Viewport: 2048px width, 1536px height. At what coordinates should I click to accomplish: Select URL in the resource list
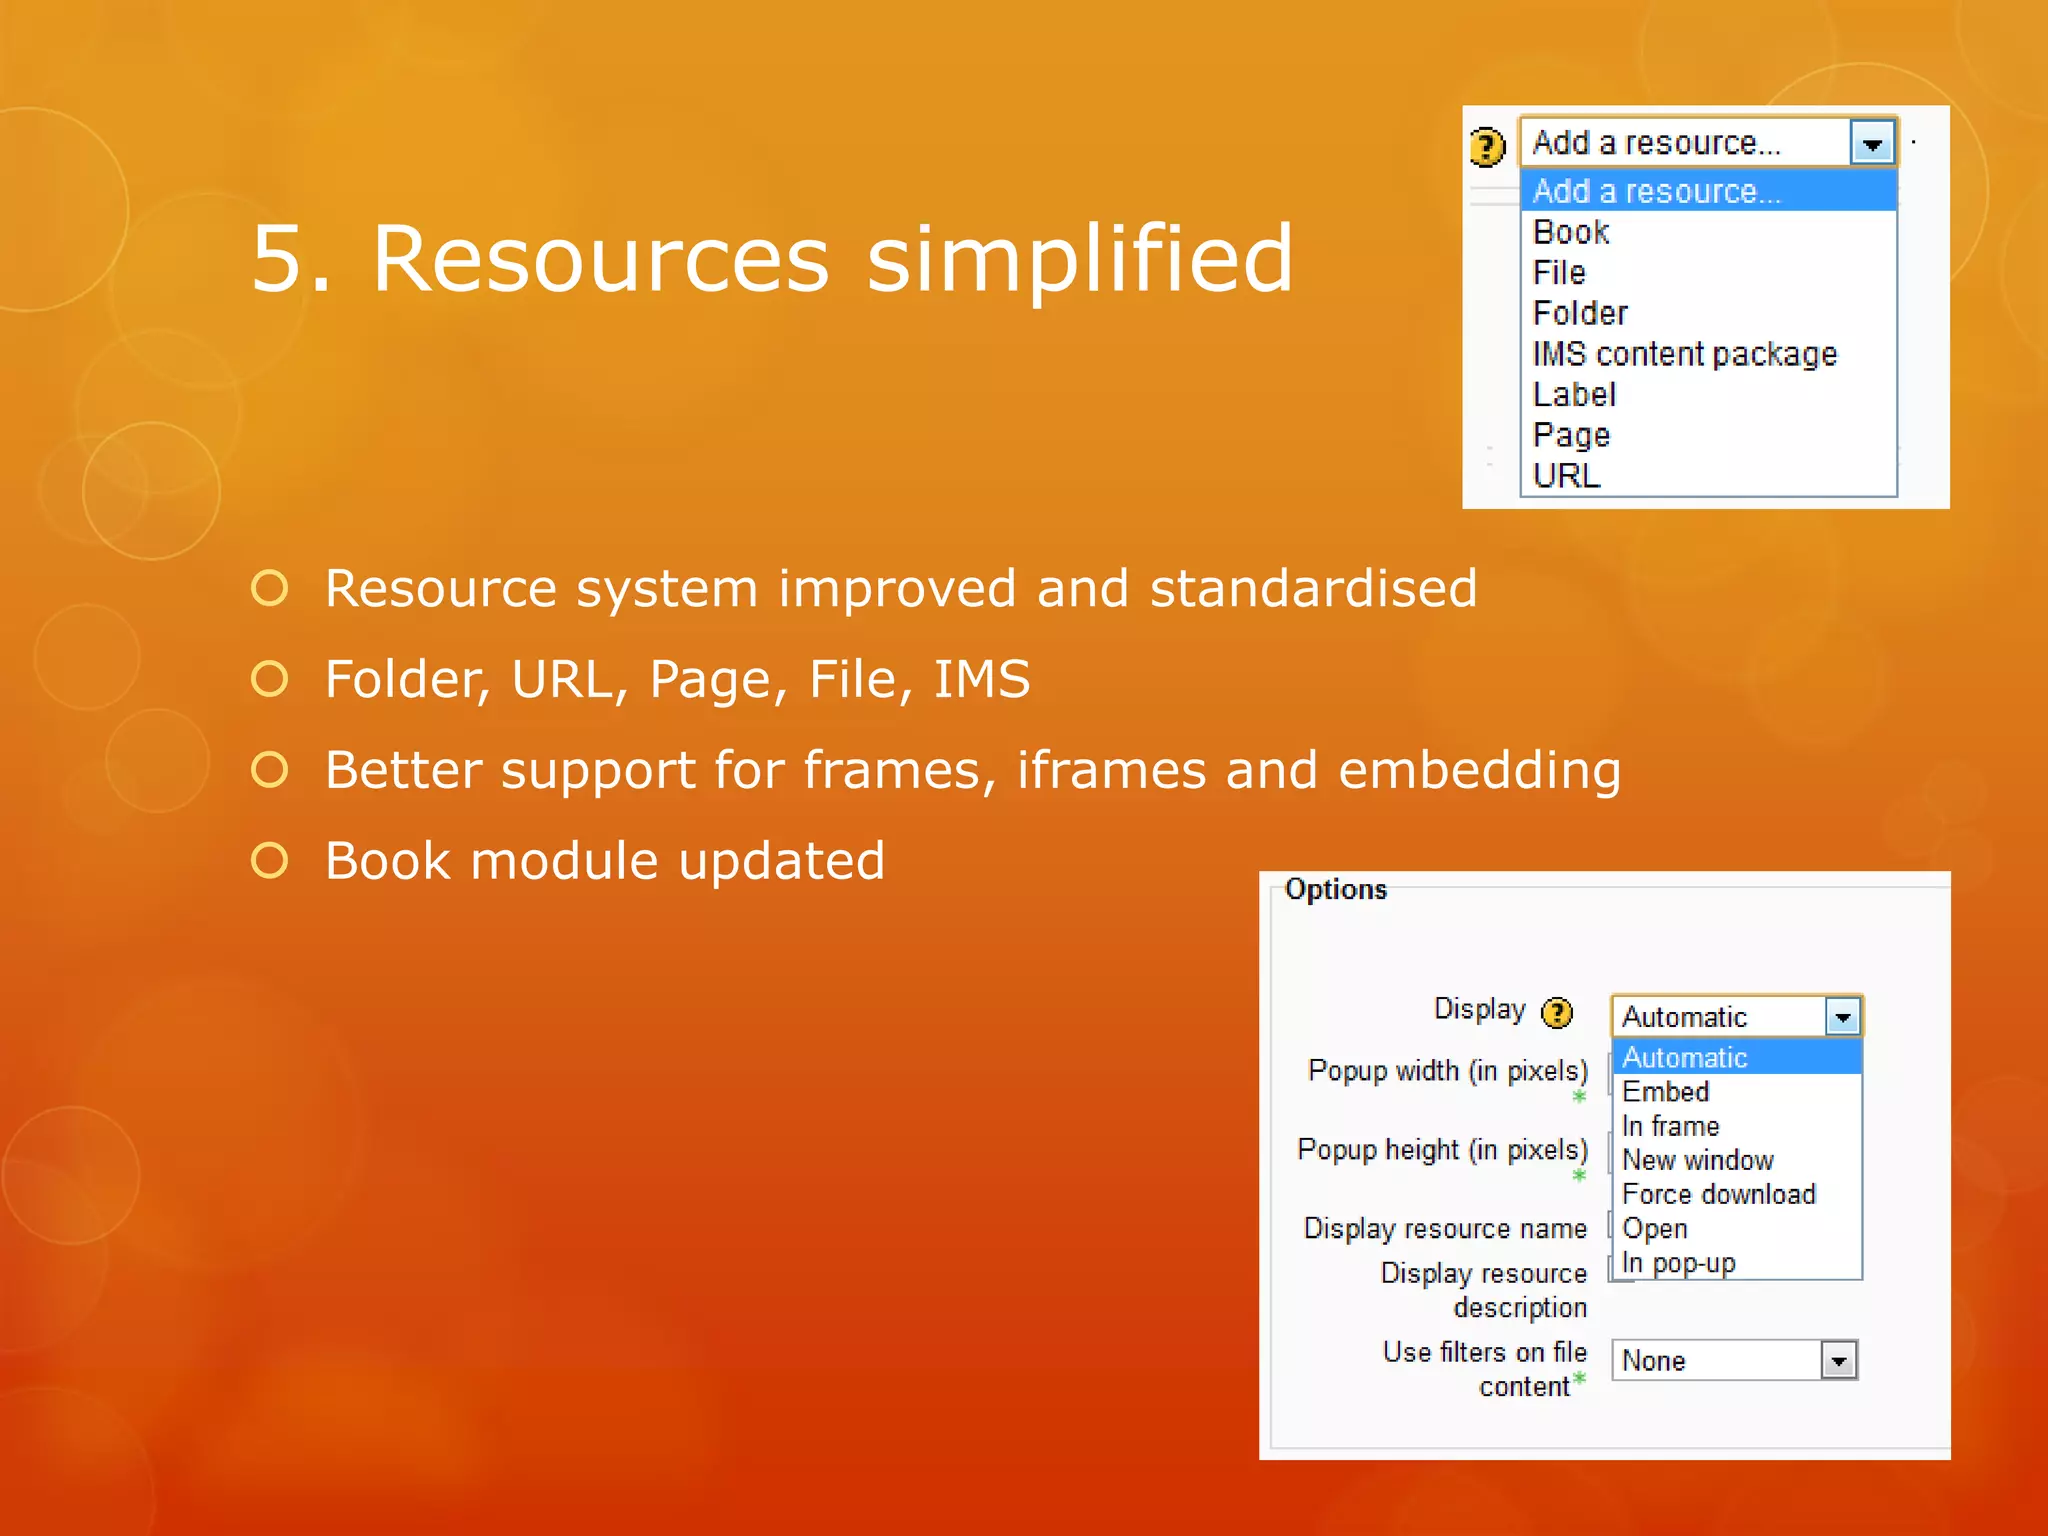click(x=1708, y=476)
